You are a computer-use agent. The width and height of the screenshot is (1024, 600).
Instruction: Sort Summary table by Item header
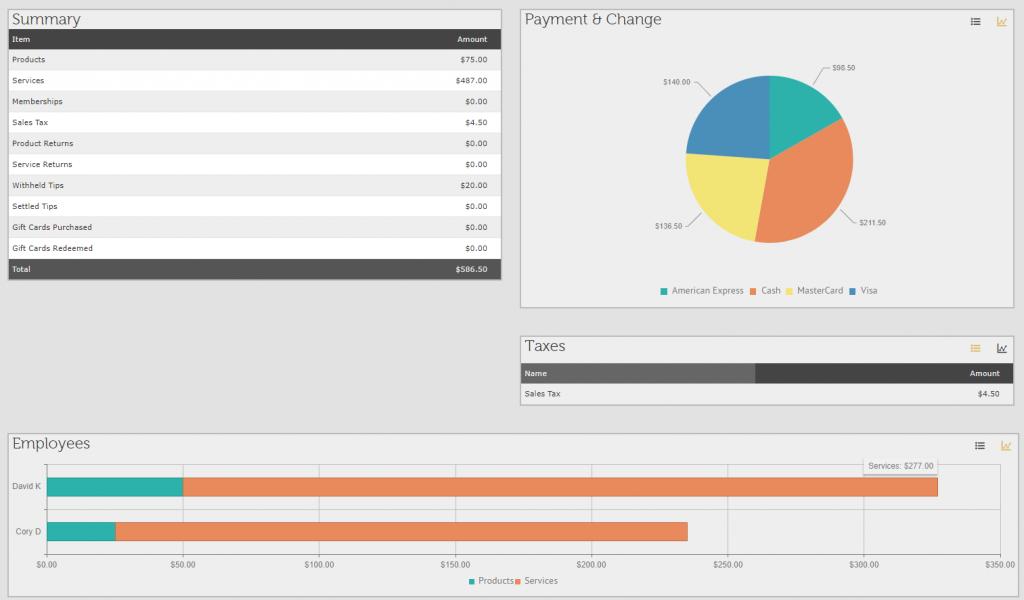point(21,39)
